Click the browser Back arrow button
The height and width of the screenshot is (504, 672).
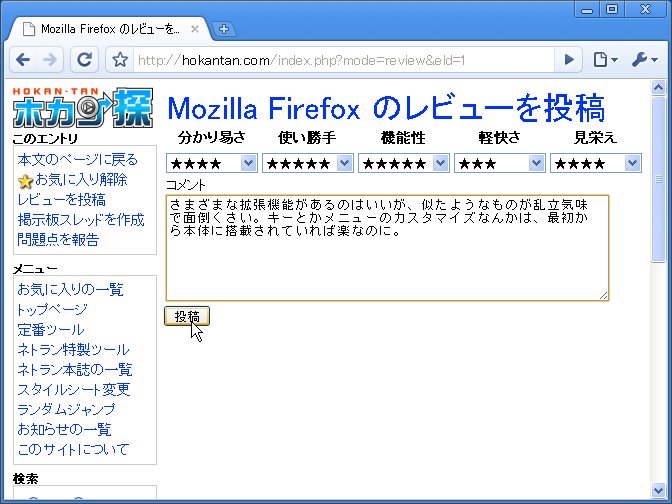(x=23, y=60)
